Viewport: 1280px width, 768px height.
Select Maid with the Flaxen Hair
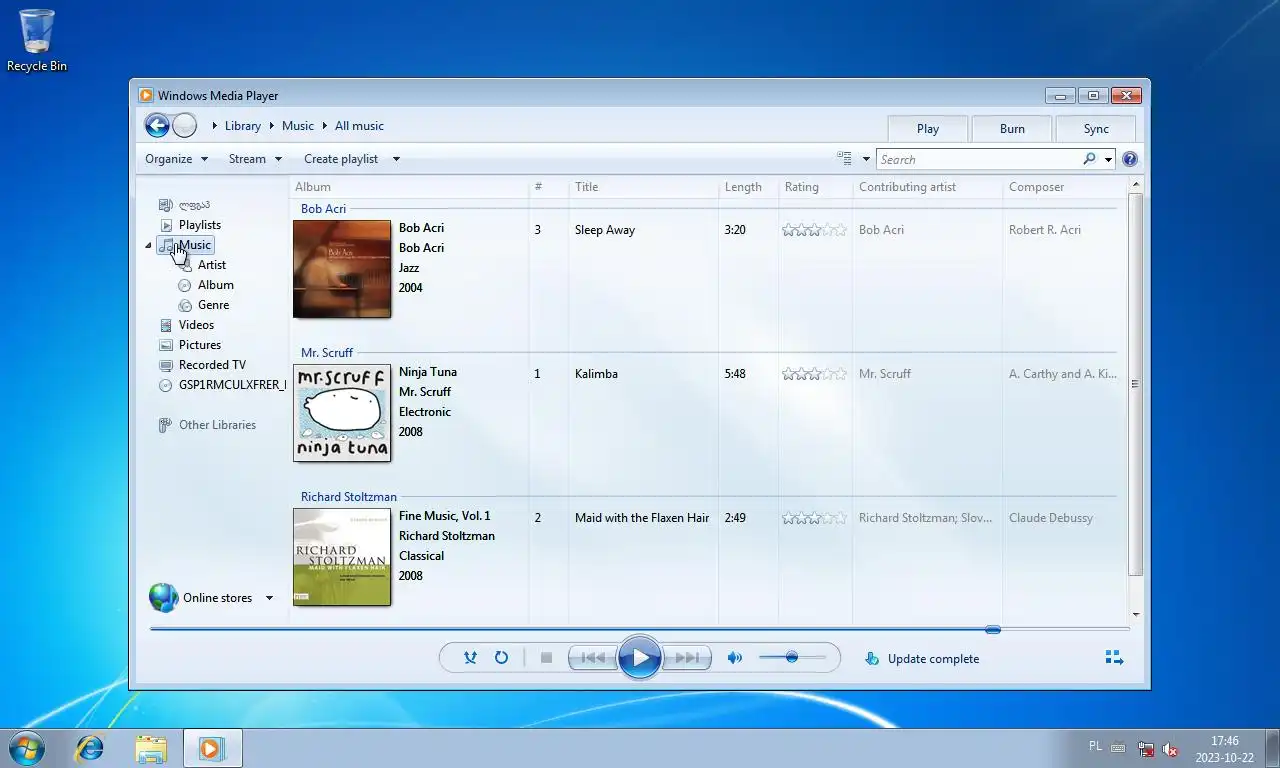point(642,518)
